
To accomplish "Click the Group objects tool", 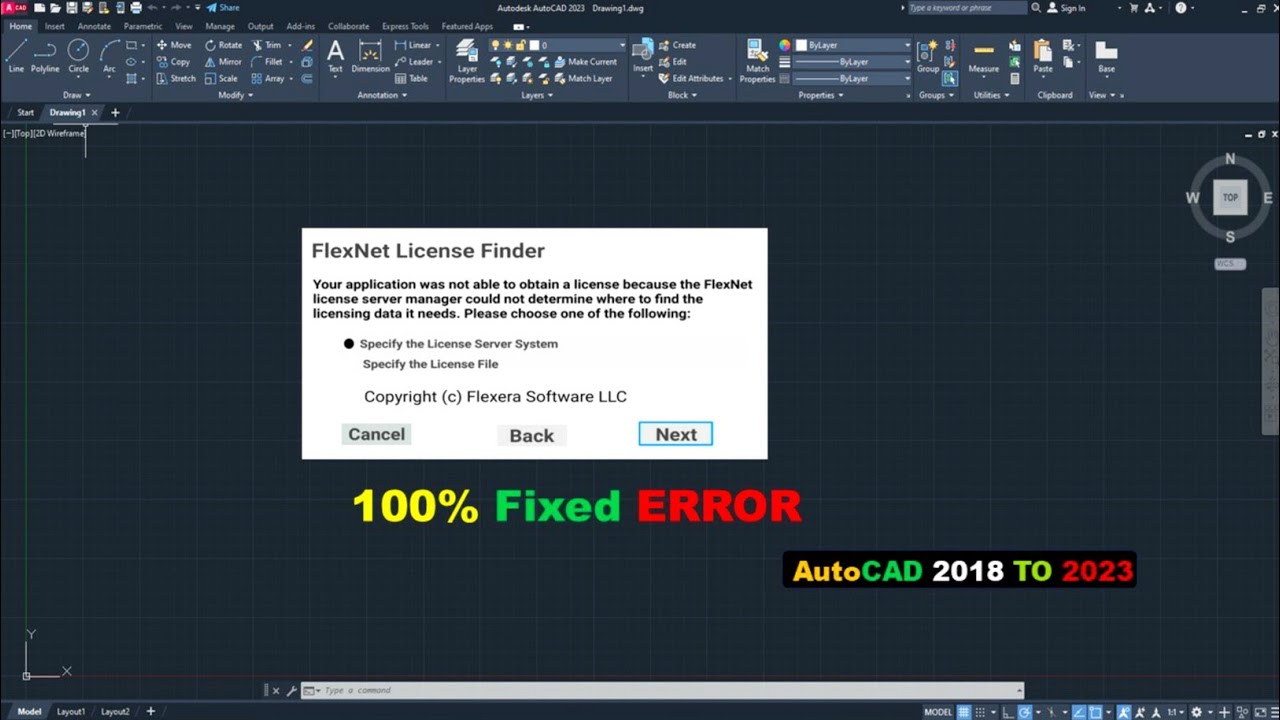I will [928, 56].
